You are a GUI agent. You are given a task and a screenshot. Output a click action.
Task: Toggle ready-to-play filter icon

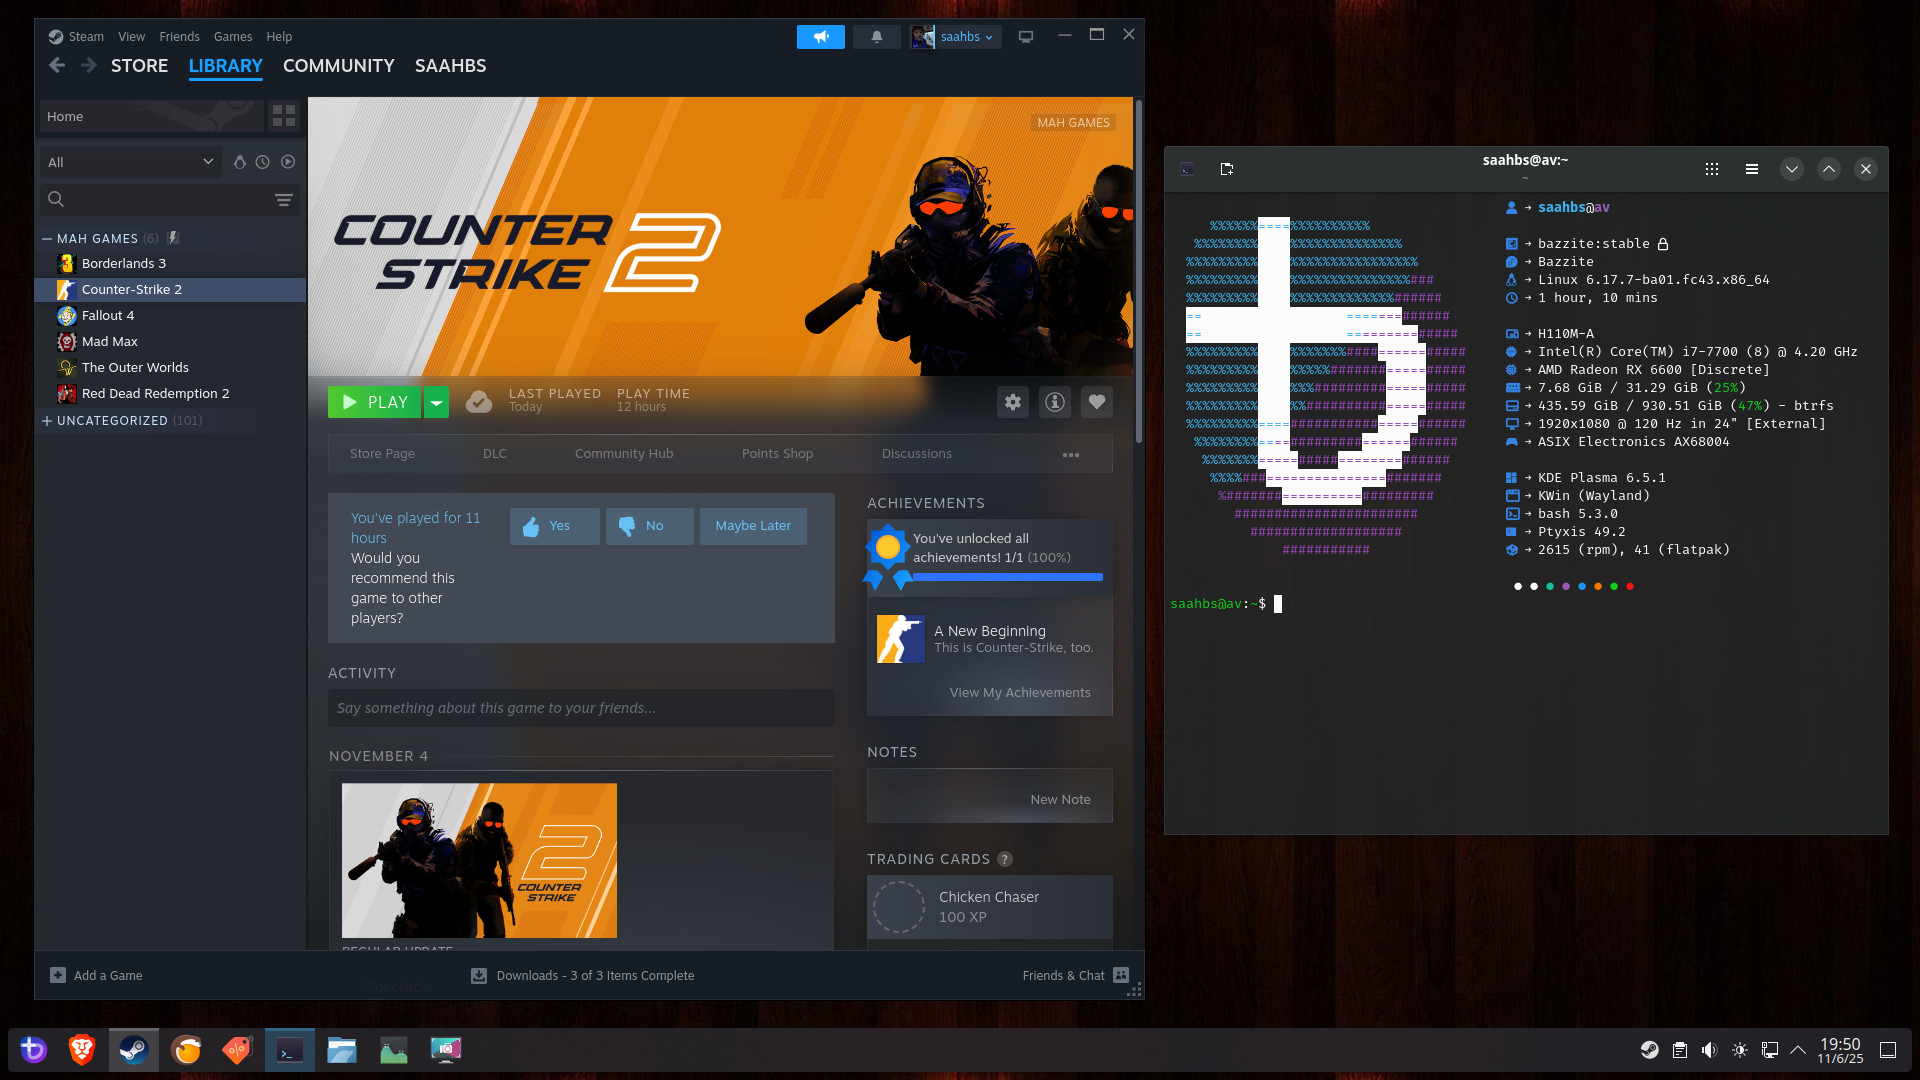288,162
